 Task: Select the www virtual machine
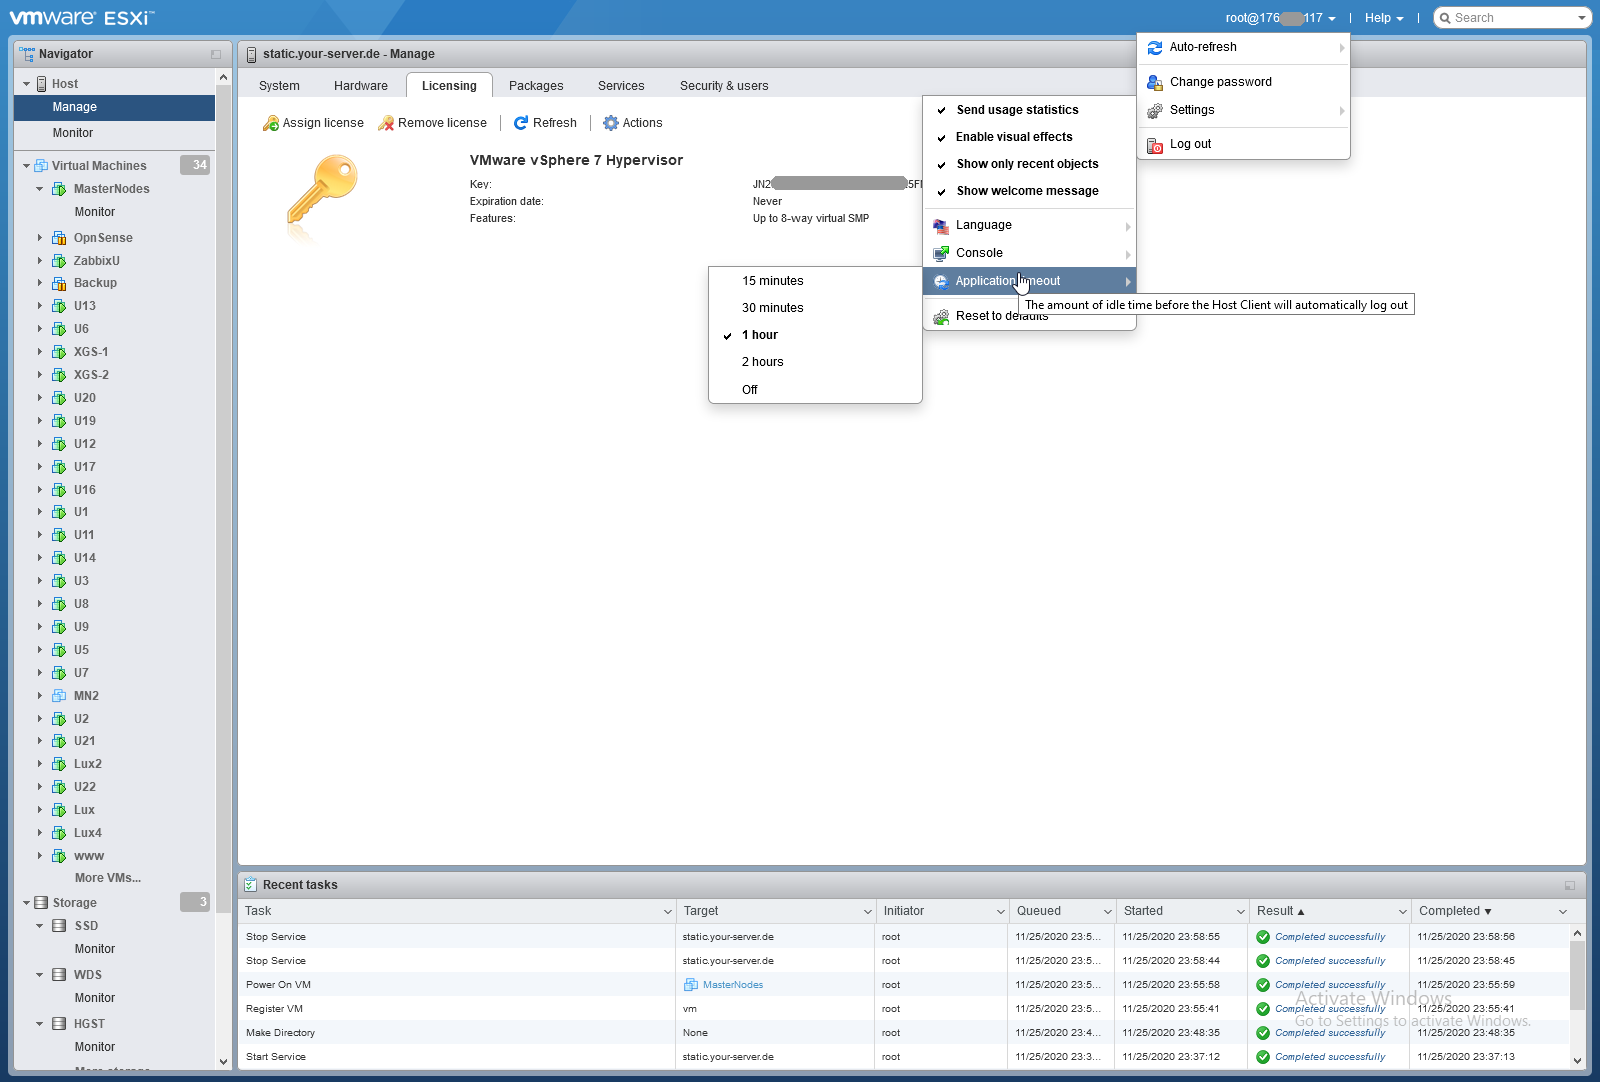coord(89,856)
